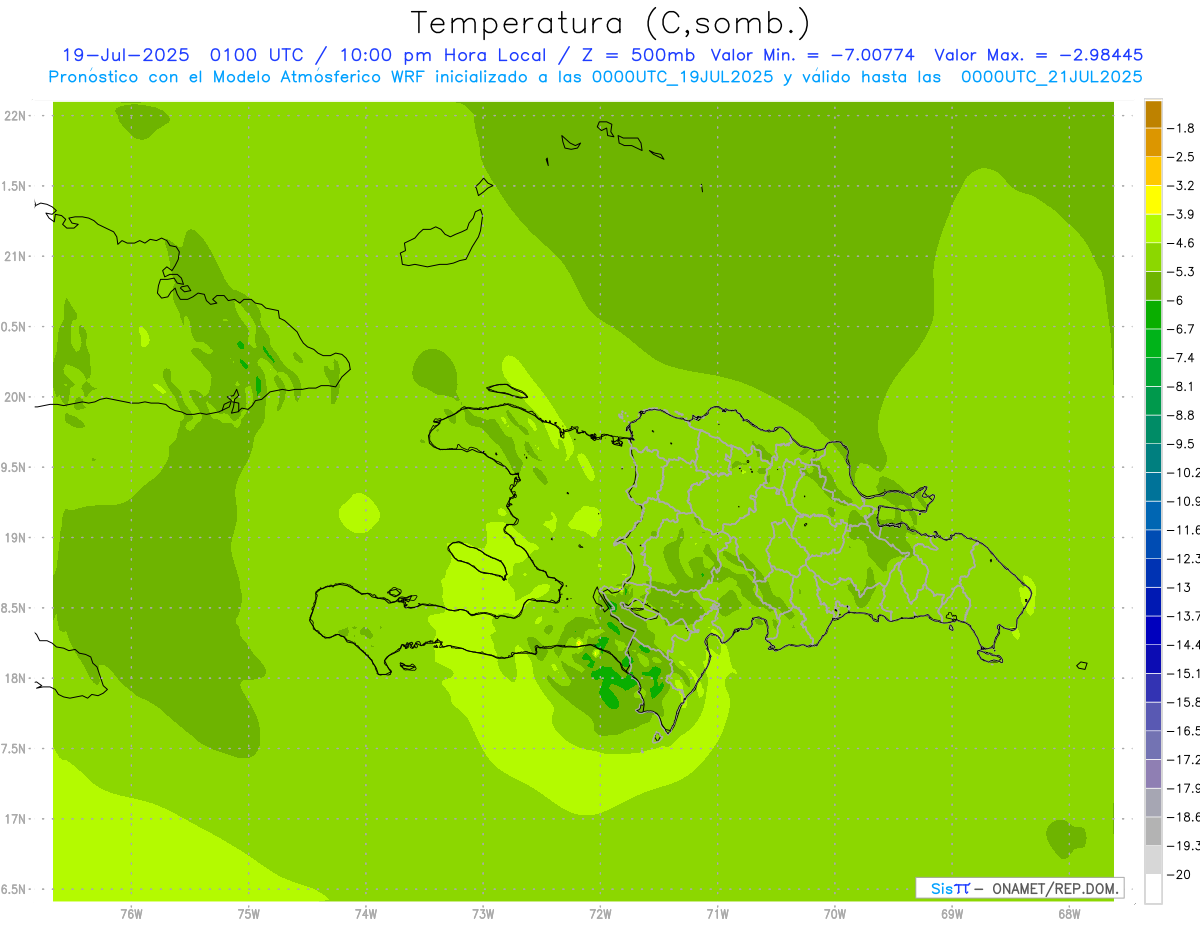The width and height of the screenshot is (1200, 927).
Task: Click the "71W" longitude axis label
Action: (717, 914)
